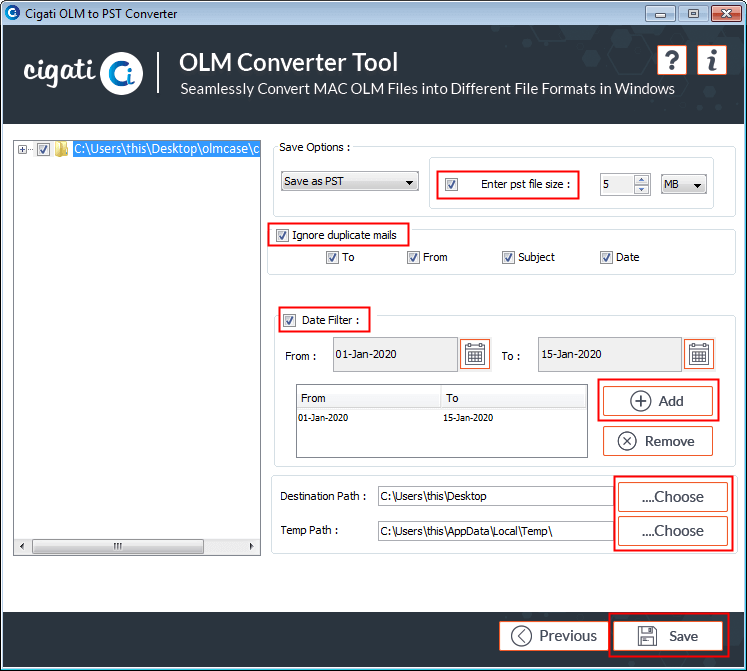Click the Destination Path text field
The height and width of the screenshot is (671, 747).
(495, 496)
